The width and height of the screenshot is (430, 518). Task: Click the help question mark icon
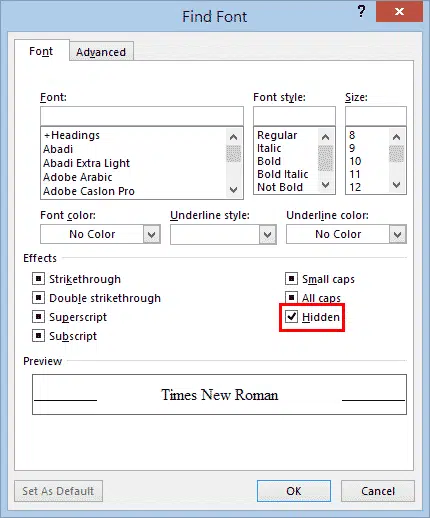tap(361, 12)
